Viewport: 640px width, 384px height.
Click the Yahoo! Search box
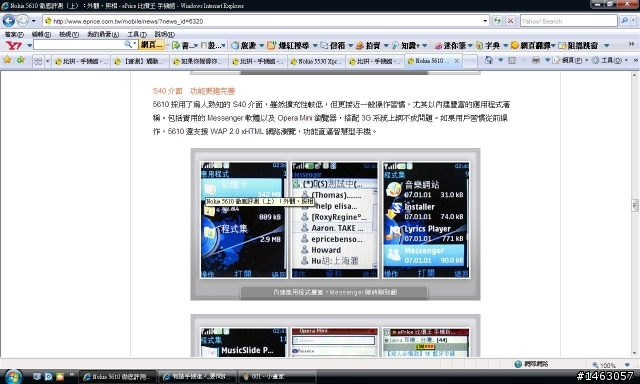click(x=568, y=21)
